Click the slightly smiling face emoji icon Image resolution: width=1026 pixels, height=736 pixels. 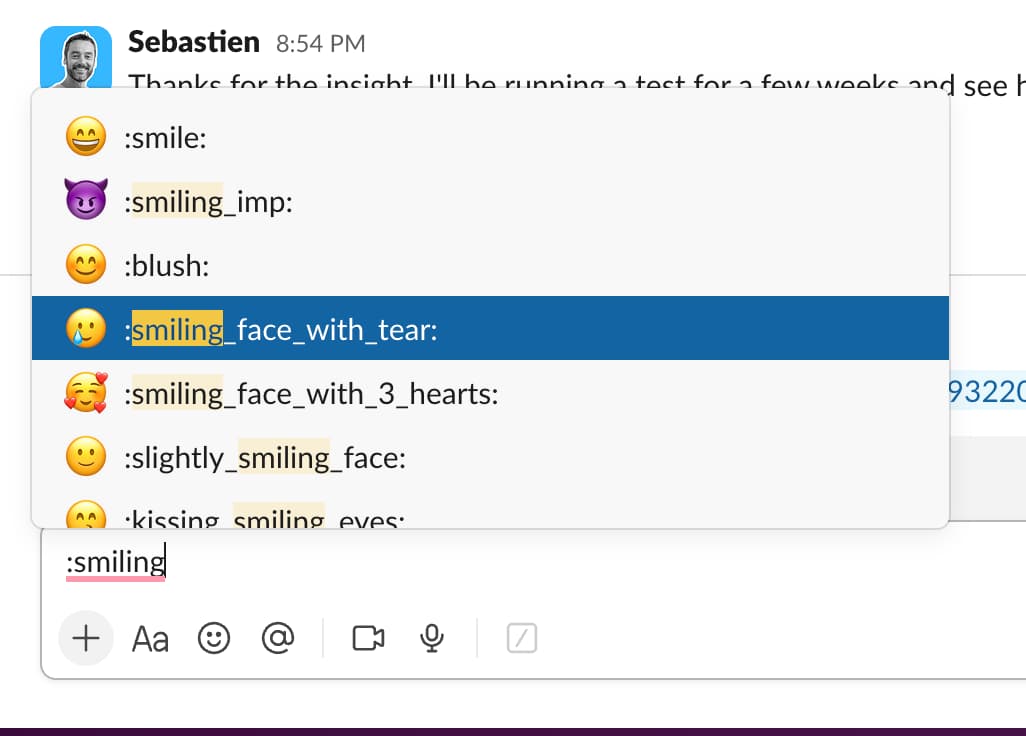[x=86, y=457]
